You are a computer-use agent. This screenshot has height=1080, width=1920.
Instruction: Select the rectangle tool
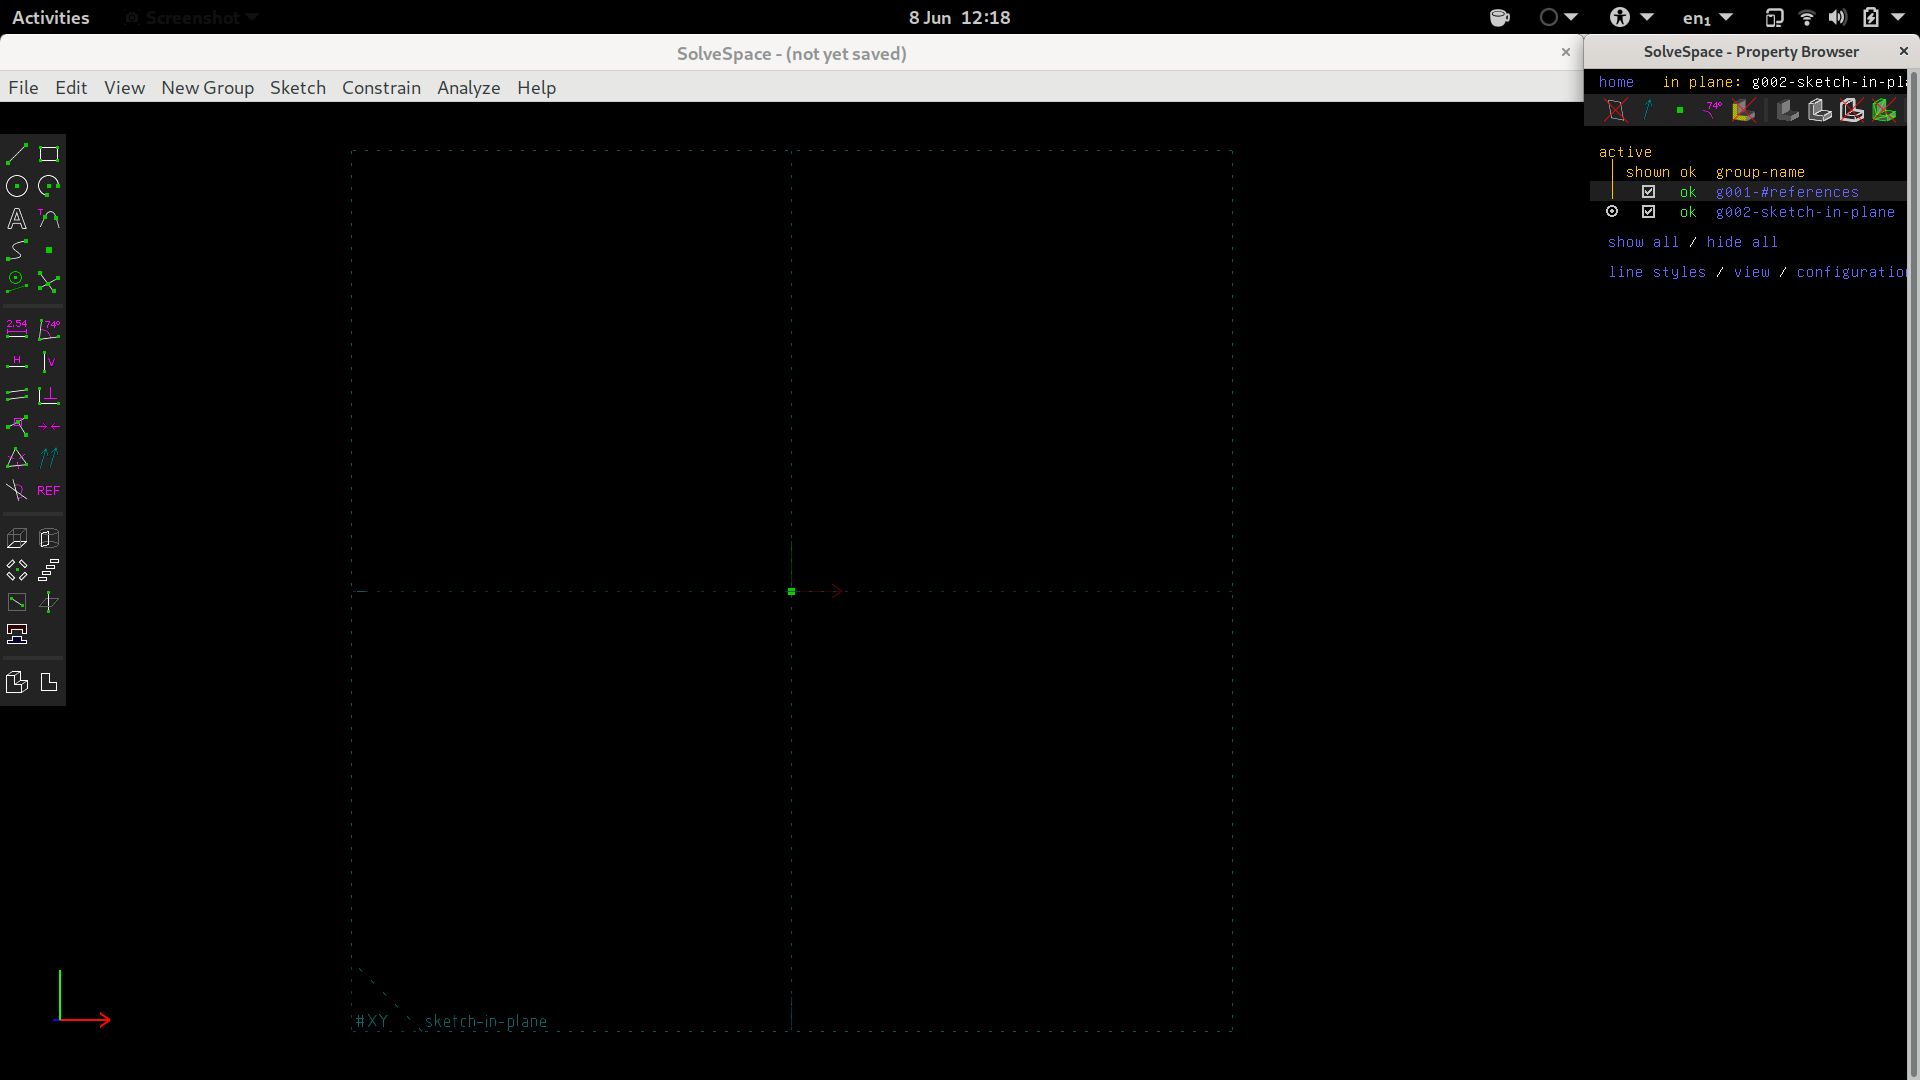[48, 153]
